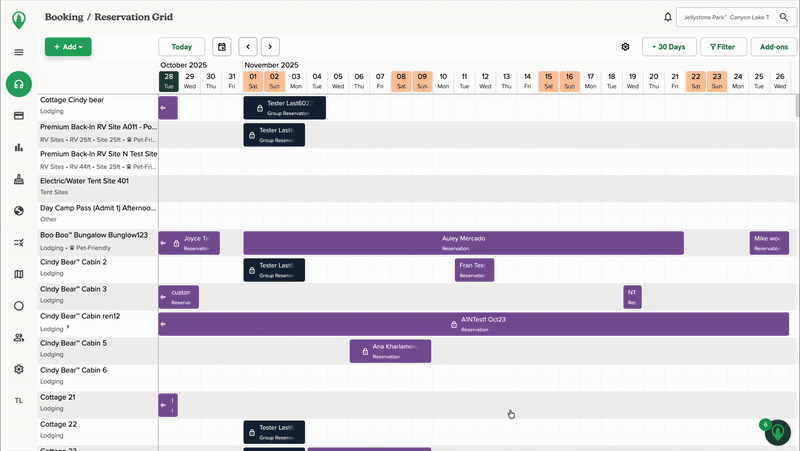Viewport: 800px width, 451px height.
Task: Click the globe icon in sidebar
Action: (x=18, y=211)
